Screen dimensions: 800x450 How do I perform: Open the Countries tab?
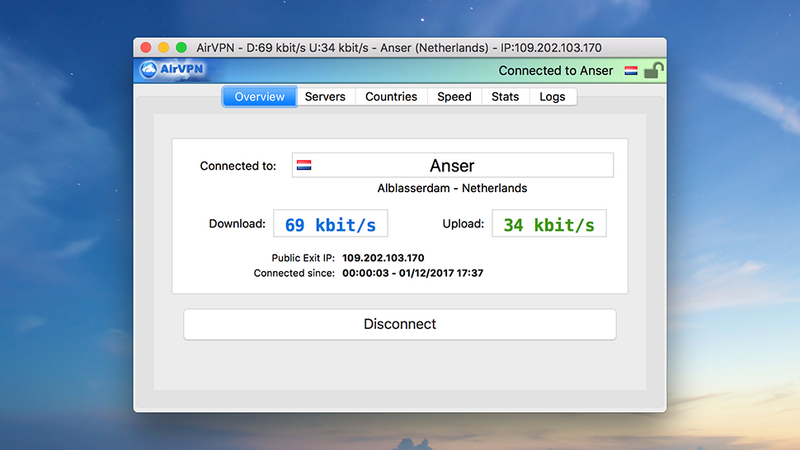coord(391,96)
